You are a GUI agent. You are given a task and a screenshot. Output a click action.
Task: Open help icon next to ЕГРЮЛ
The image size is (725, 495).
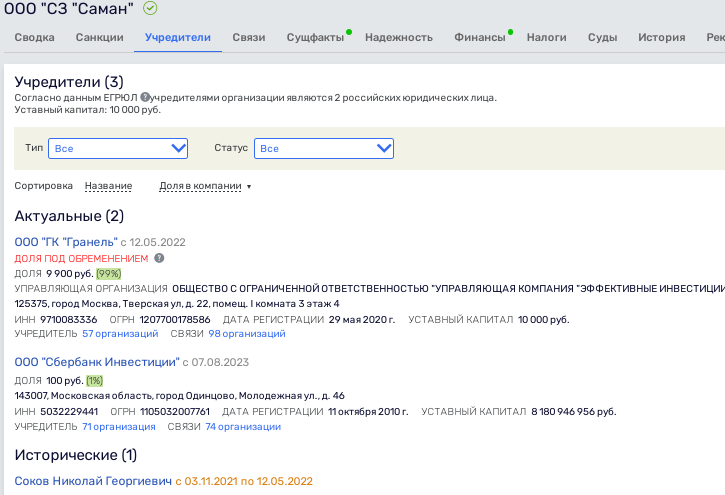pos(145,97)
